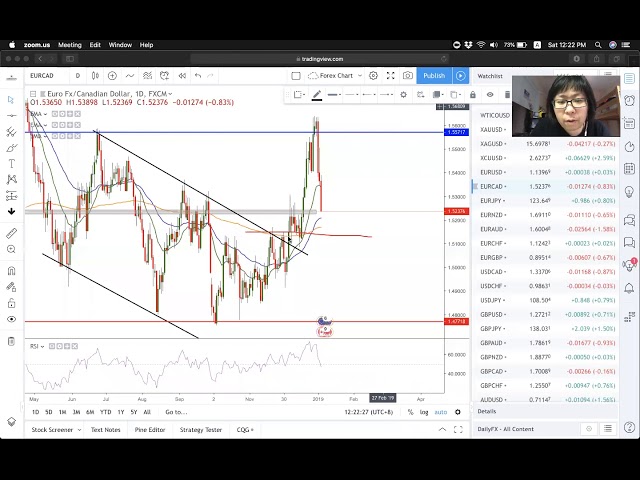The width and height of the screenshot is (640, 480).
Task: Open the Window menu in menu bar
Action: click(120, 45)
